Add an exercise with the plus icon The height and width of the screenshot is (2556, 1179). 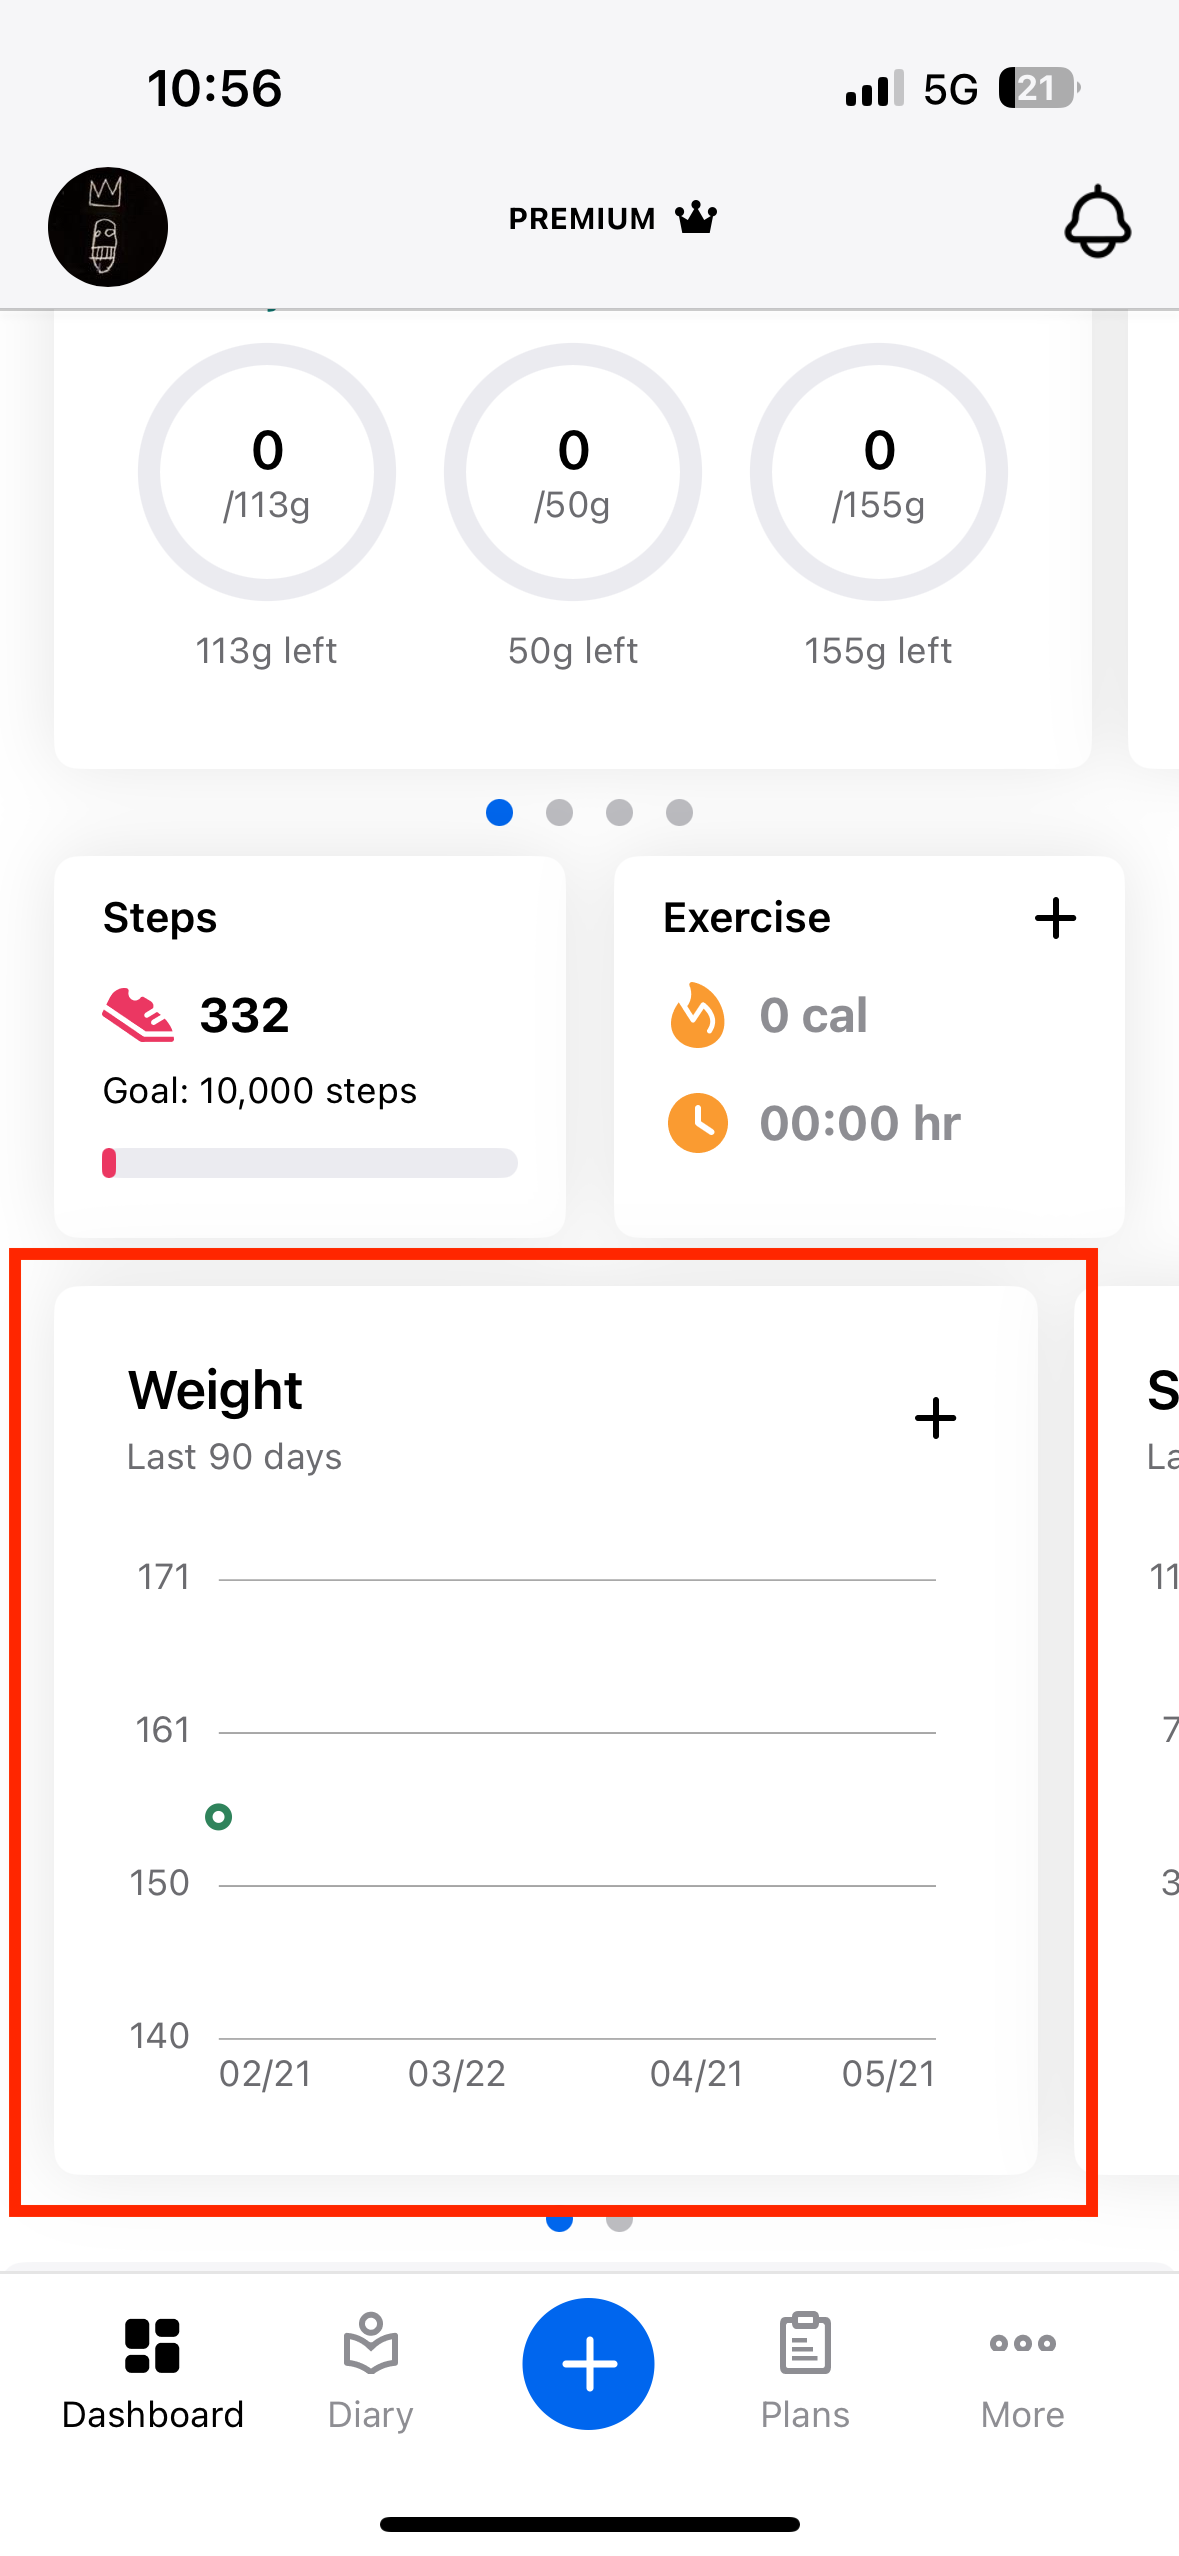[1055, 918]
